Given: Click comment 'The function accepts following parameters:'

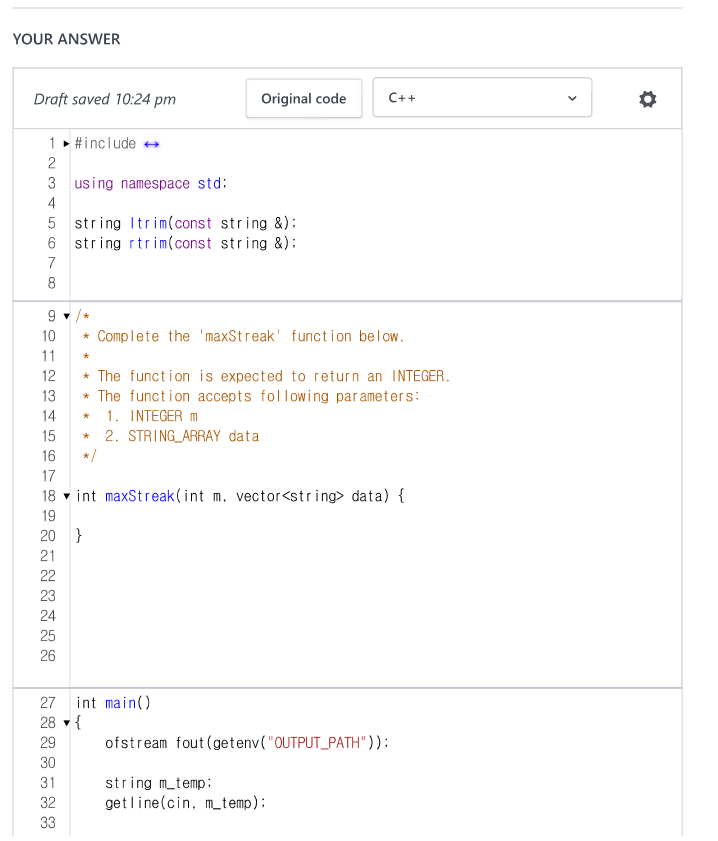Looking at the screenshot, I should [x=258, y=396].
